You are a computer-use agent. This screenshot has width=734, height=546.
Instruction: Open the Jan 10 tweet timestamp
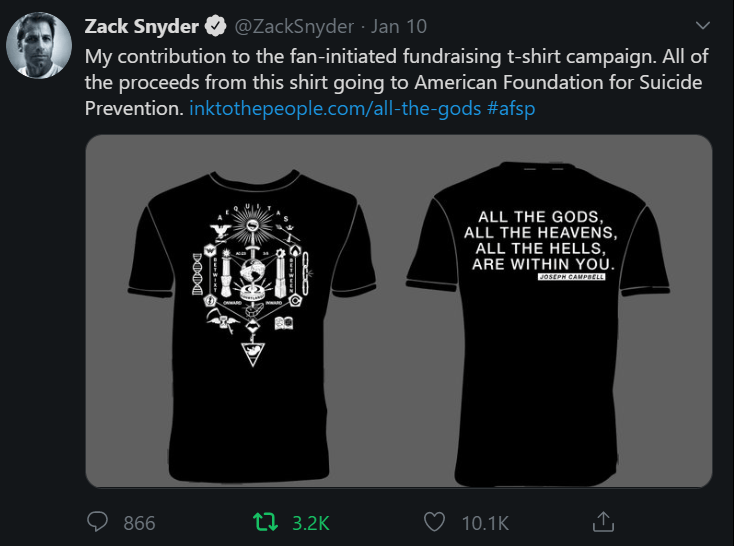click(x=399, y=26)
